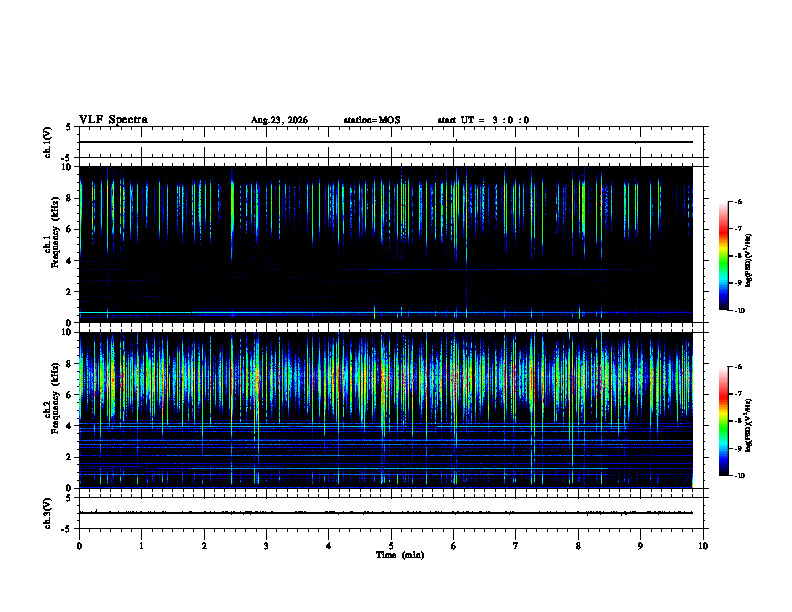Click time axis tick label "3"
This screenshot has height=612, width=792.
(266, 546)
